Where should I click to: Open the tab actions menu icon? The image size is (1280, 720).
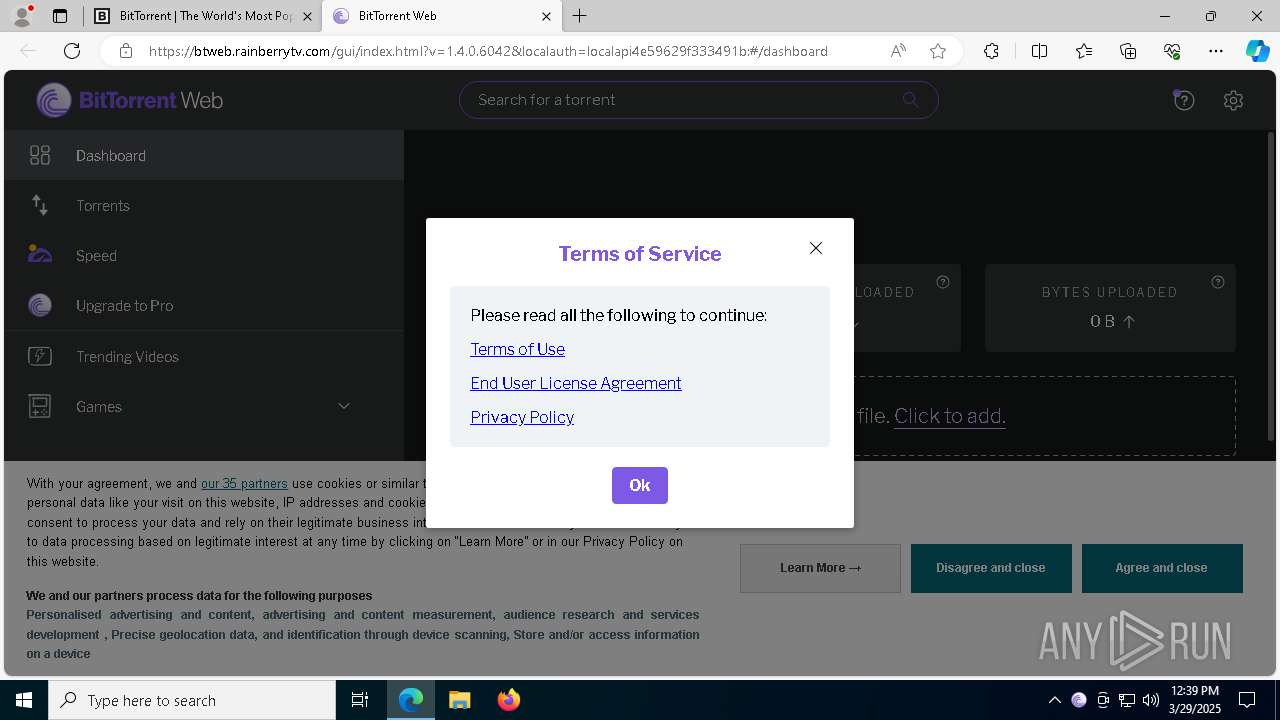60,16
